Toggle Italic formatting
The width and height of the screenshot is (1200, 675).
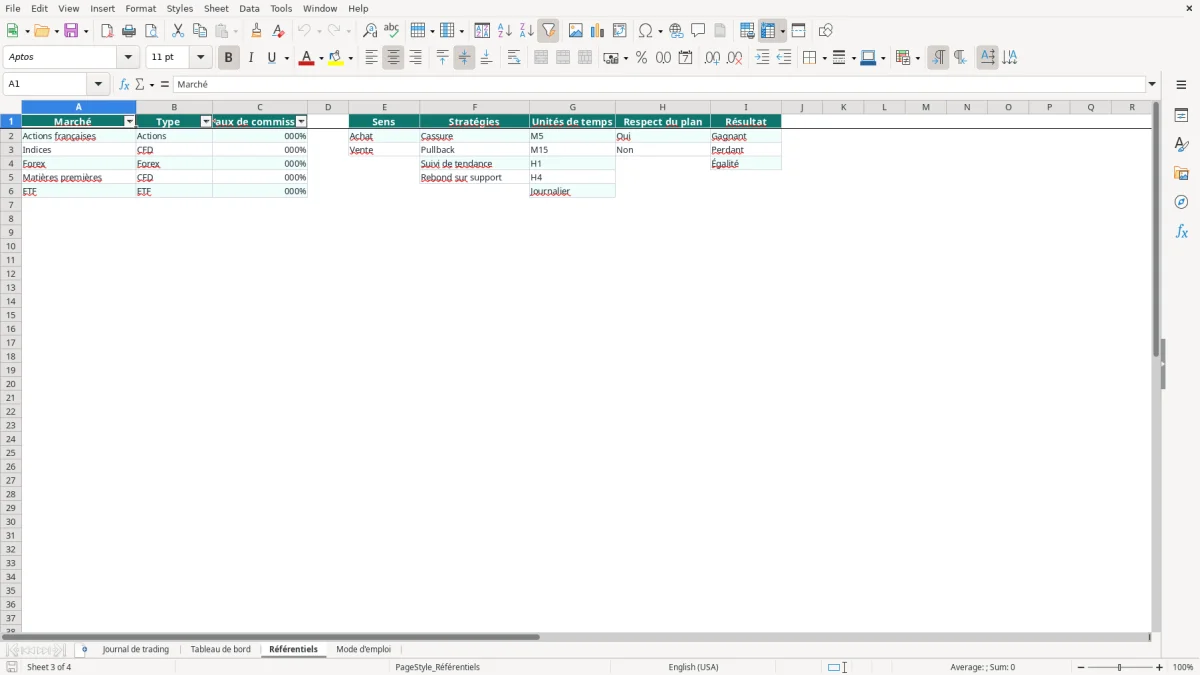pyautogui.click(x=251, y=58)
